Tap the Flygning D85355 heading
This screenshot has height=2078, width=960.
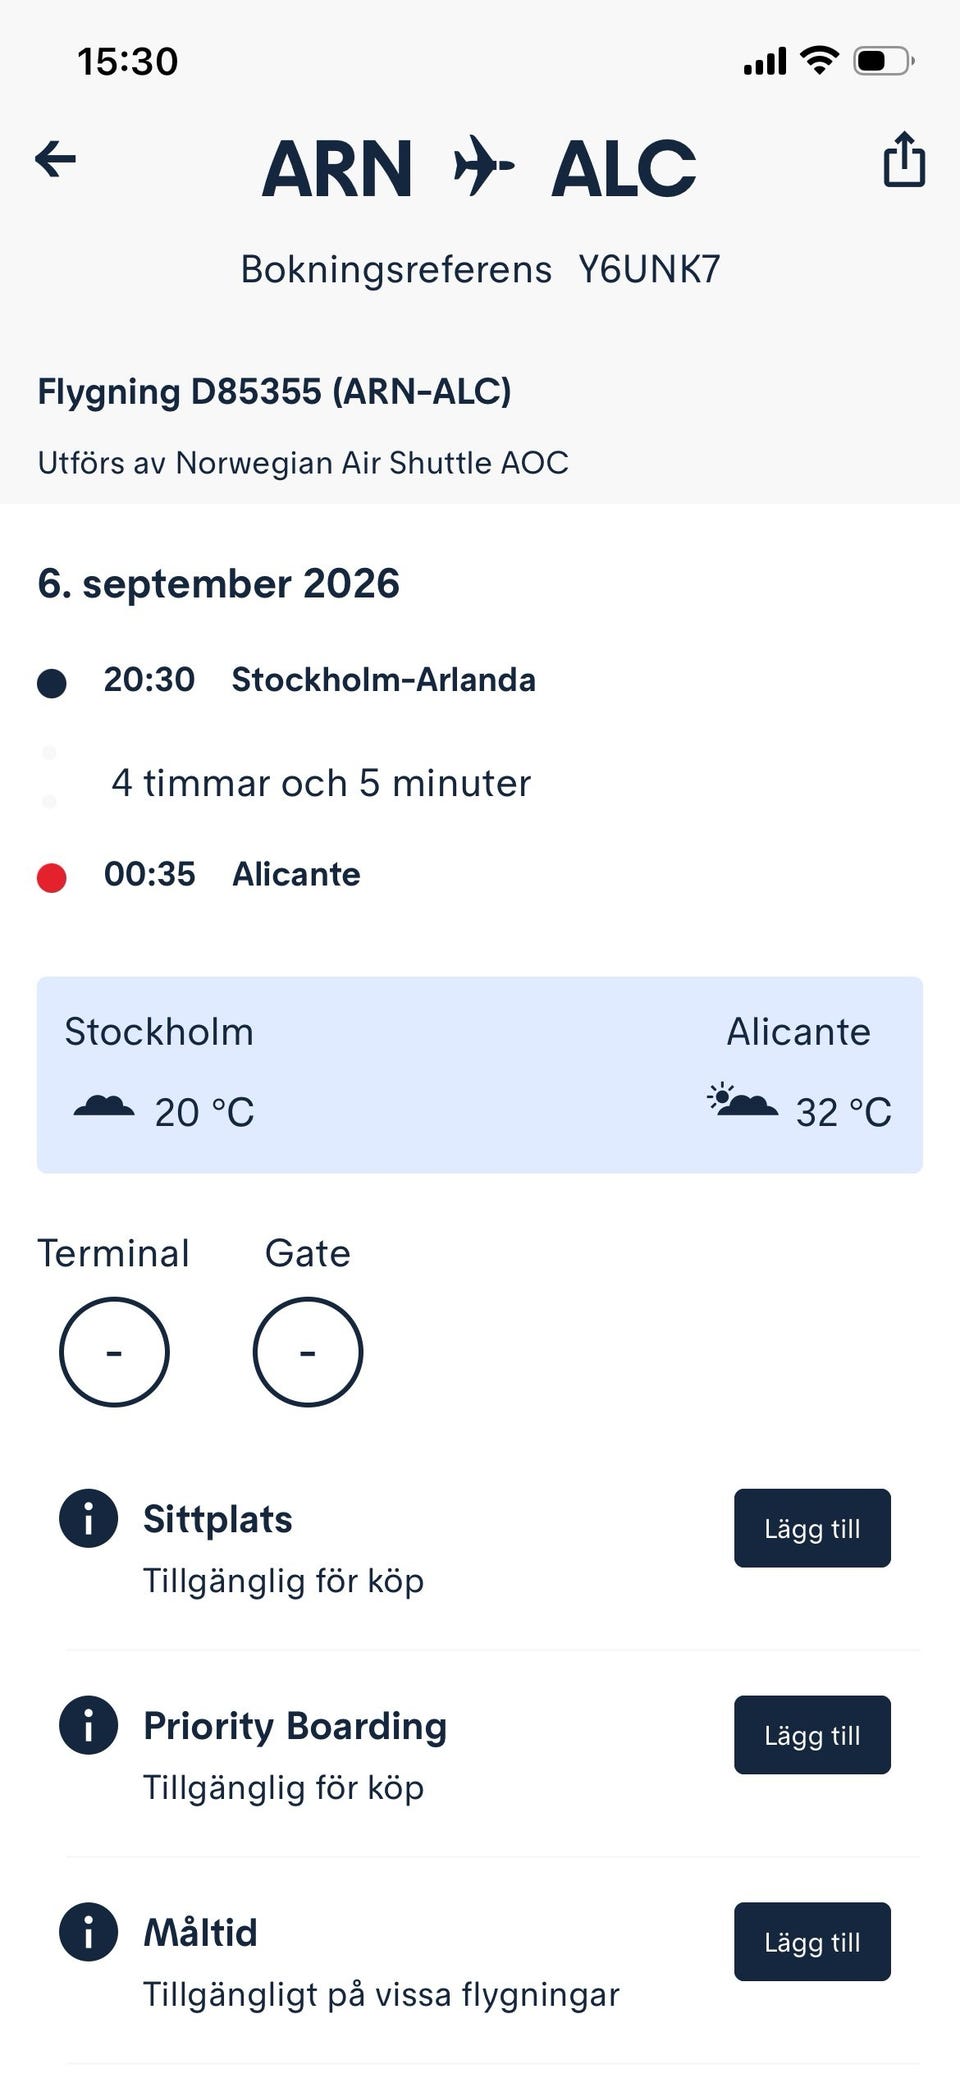(x=274, y=391)
